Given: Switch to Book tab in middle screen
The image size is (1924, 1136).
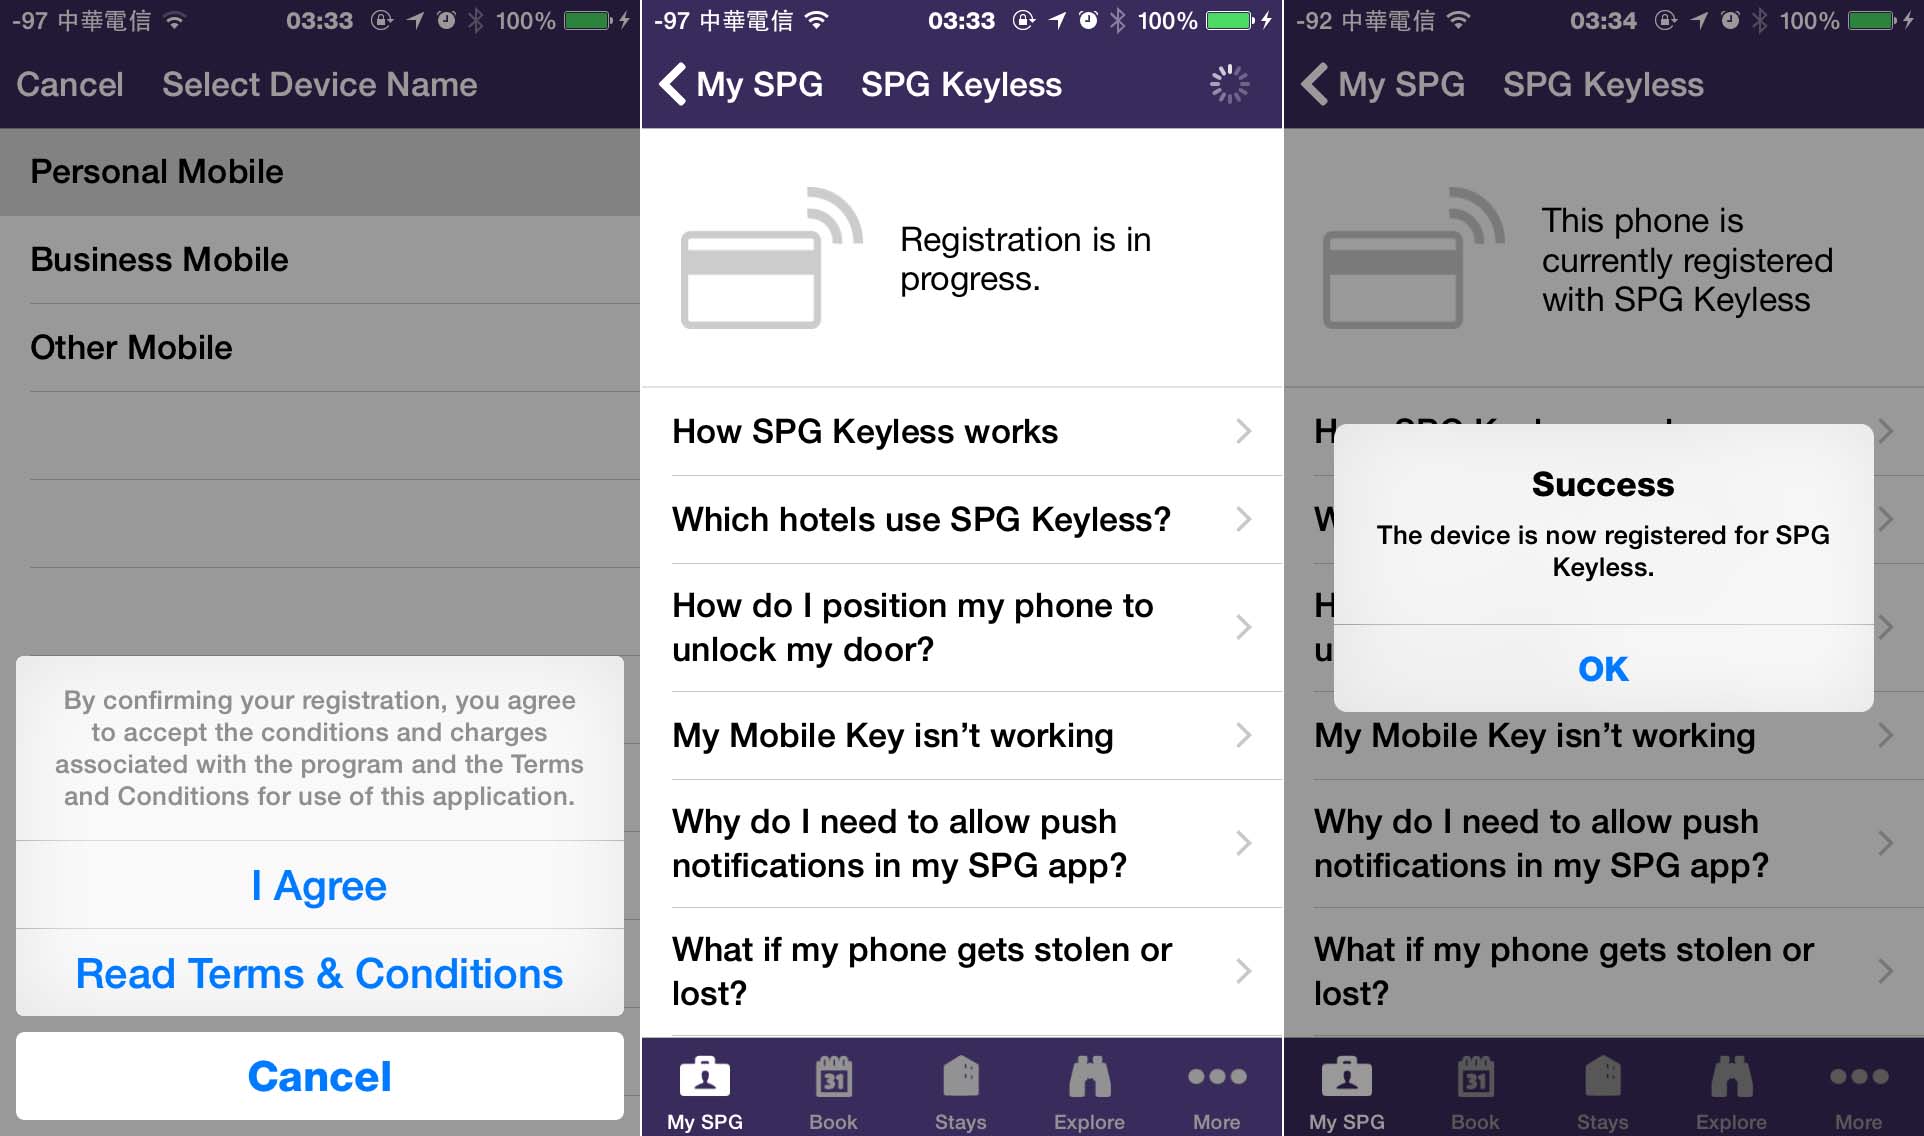Looking at the screenshot, I should pyautogui.click(x=833, y=1090).
